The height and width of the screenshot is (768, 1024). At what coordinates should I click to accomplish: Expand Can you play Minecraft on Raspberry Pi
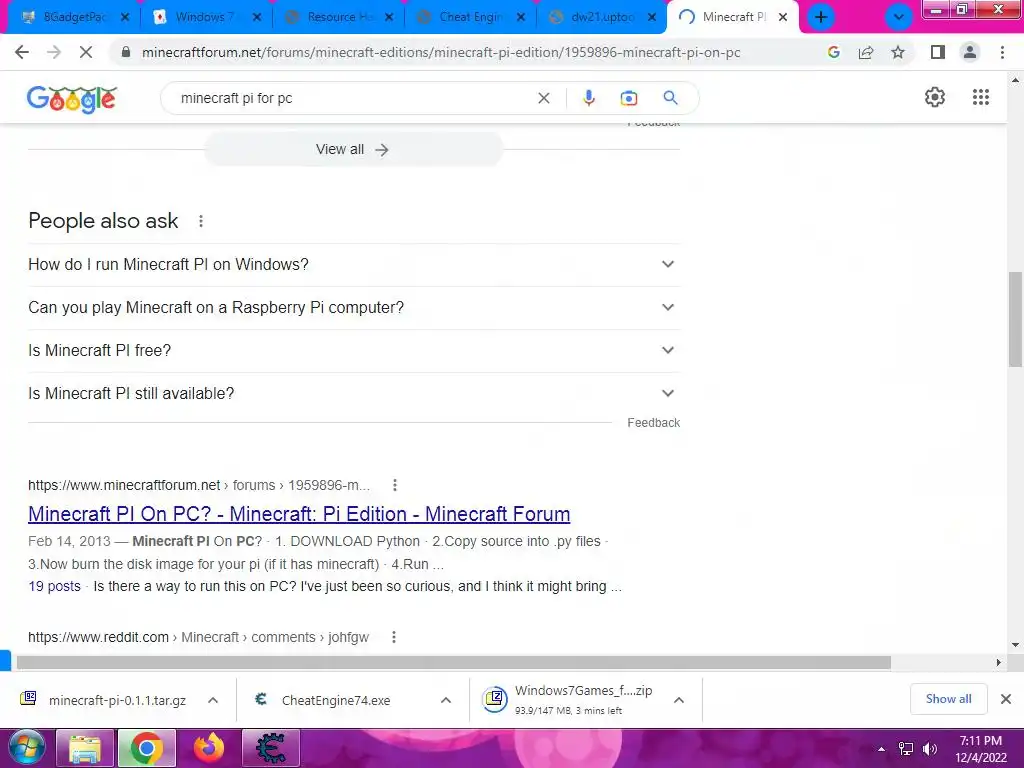(354, 308)
